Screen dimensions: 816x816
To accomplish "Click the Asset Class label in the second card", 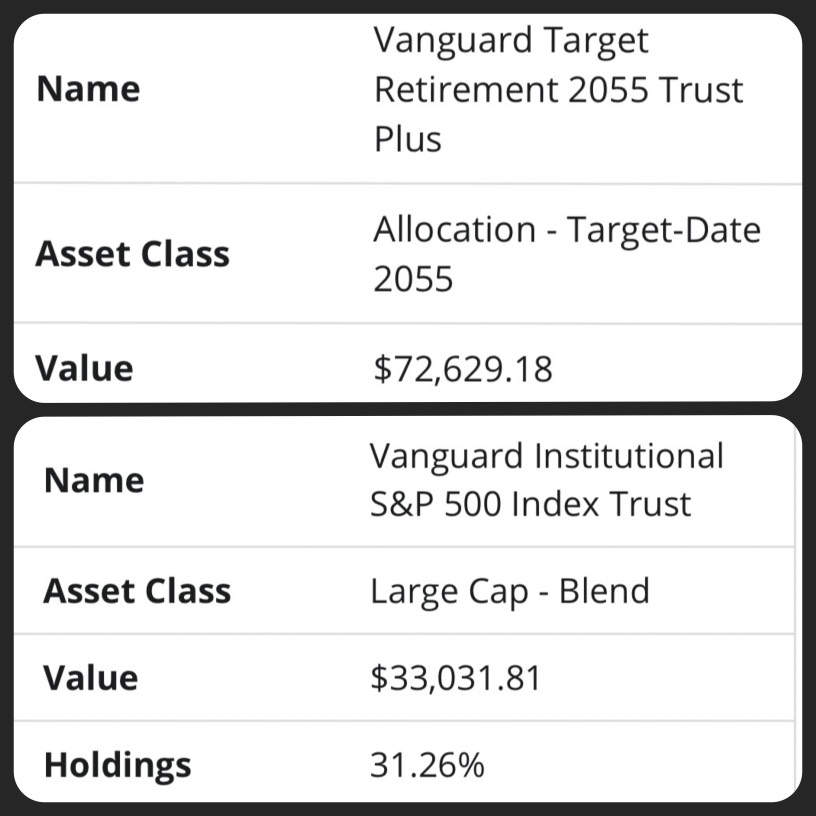I will coord(137,591).
